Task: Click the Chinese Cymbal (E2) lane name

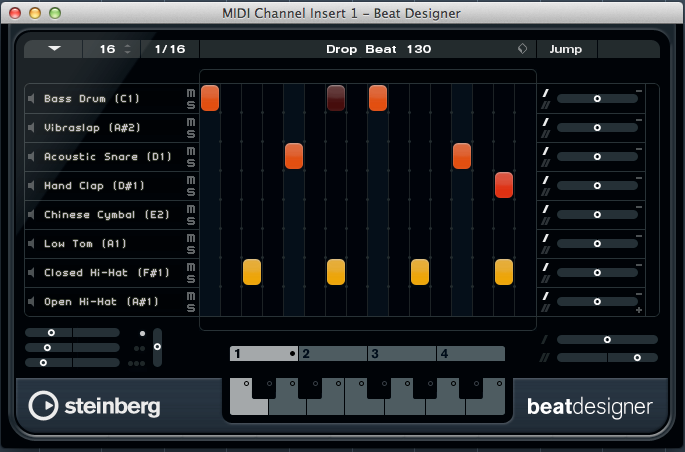Action: tap(107, 215)
